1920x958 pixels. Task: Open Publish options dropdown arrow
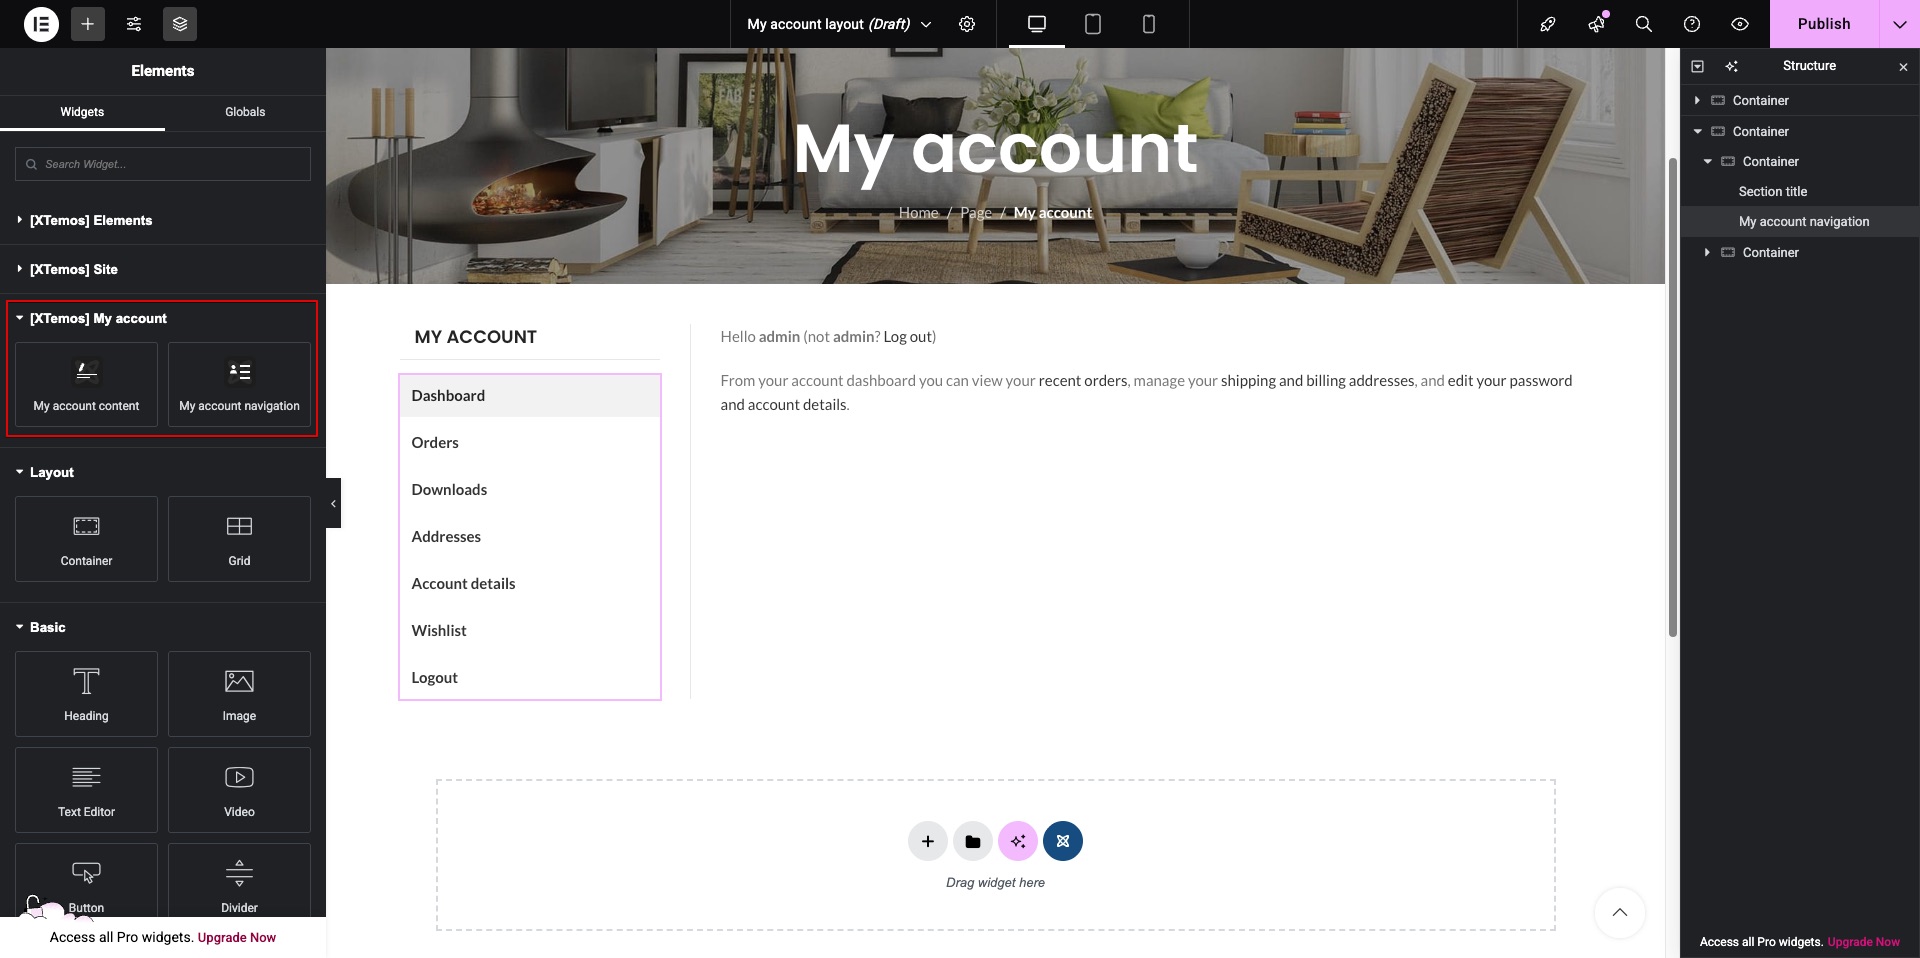pos(1899,24)
